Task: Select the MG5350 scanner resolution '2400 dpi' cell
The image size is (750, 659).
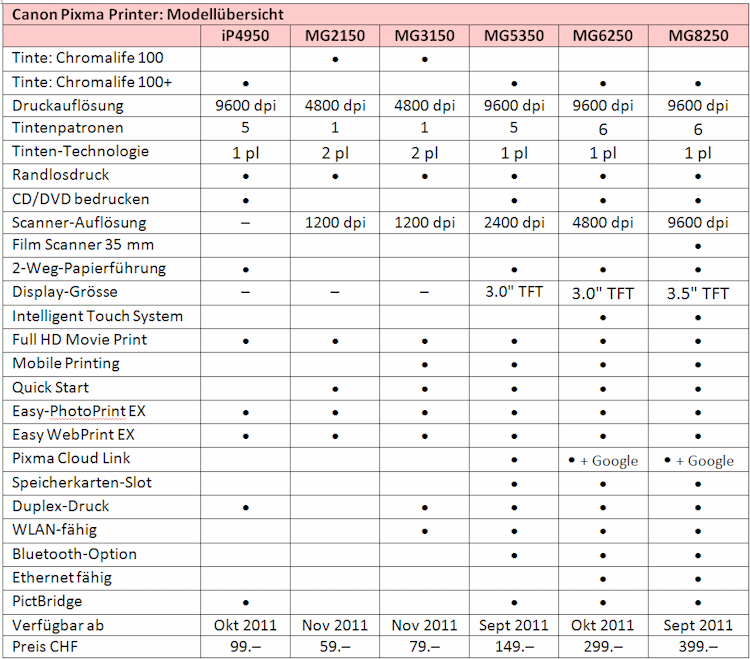Action: coord(514,223)
